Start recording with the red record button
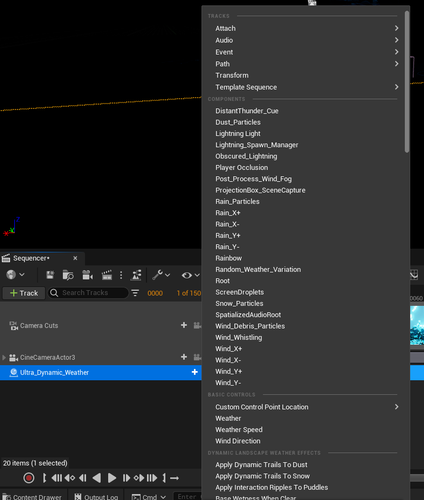 pyautogui.click(x=29, y=478)
